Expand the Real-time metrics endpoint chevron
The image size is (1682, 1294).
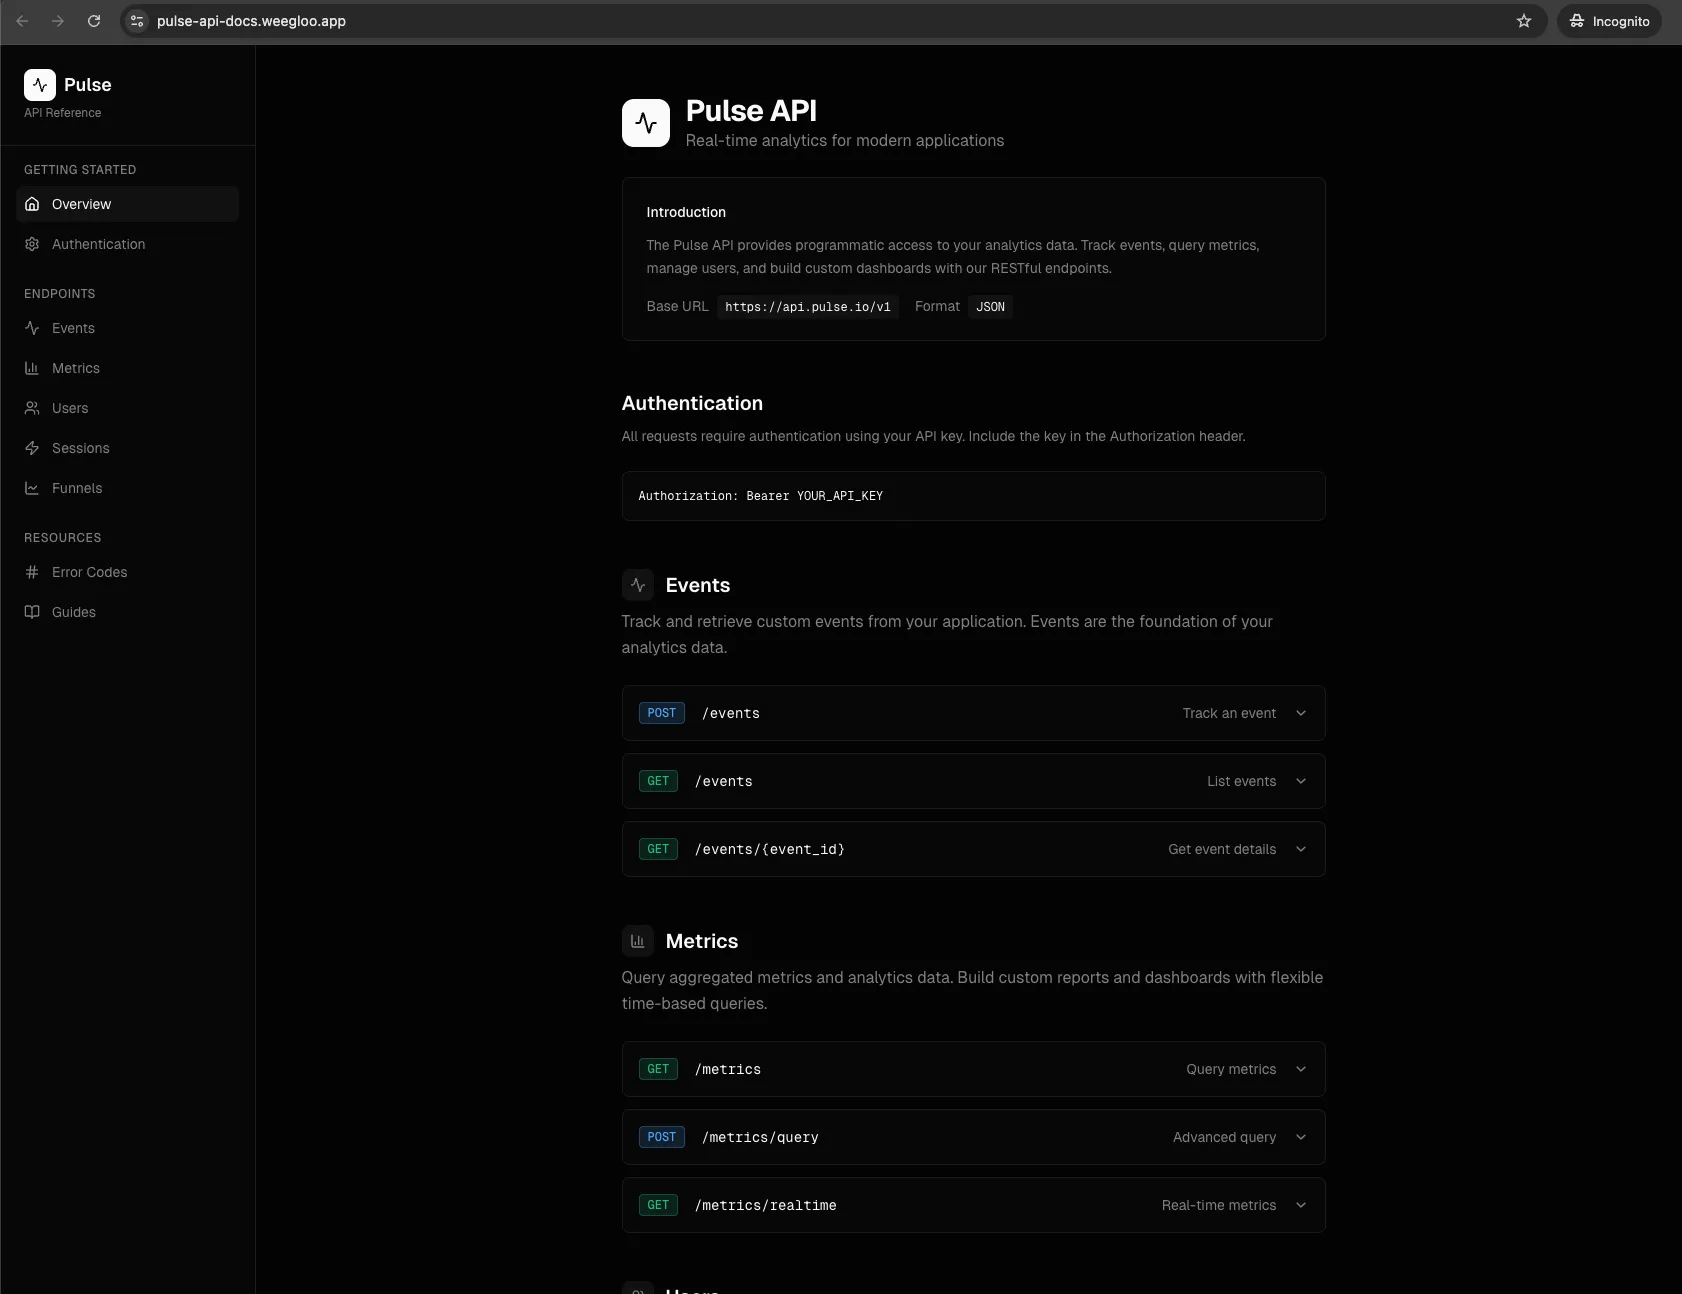click(x=1301, y=1205)
